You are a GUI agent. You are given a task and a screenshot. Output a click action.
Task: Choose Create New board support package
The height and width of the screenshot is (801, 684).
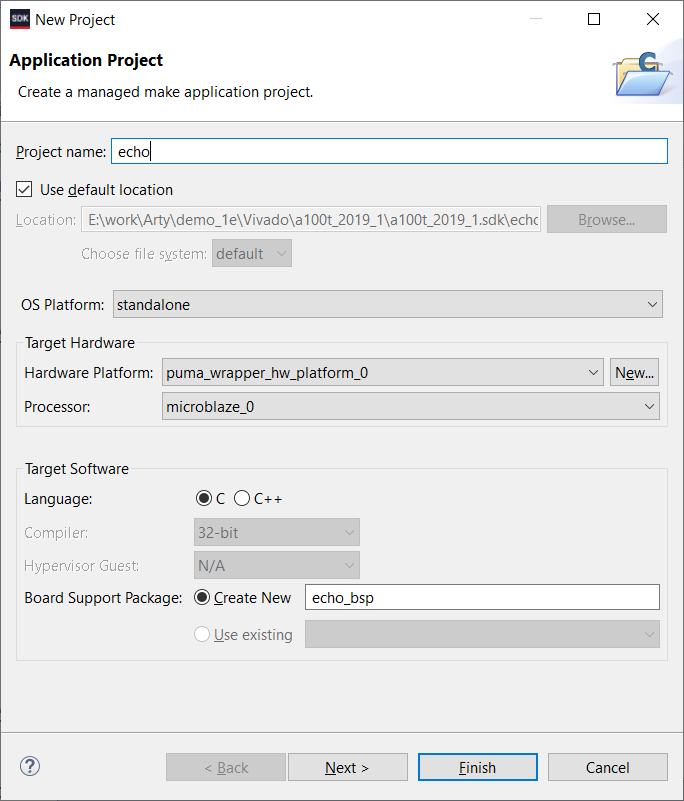202,598
